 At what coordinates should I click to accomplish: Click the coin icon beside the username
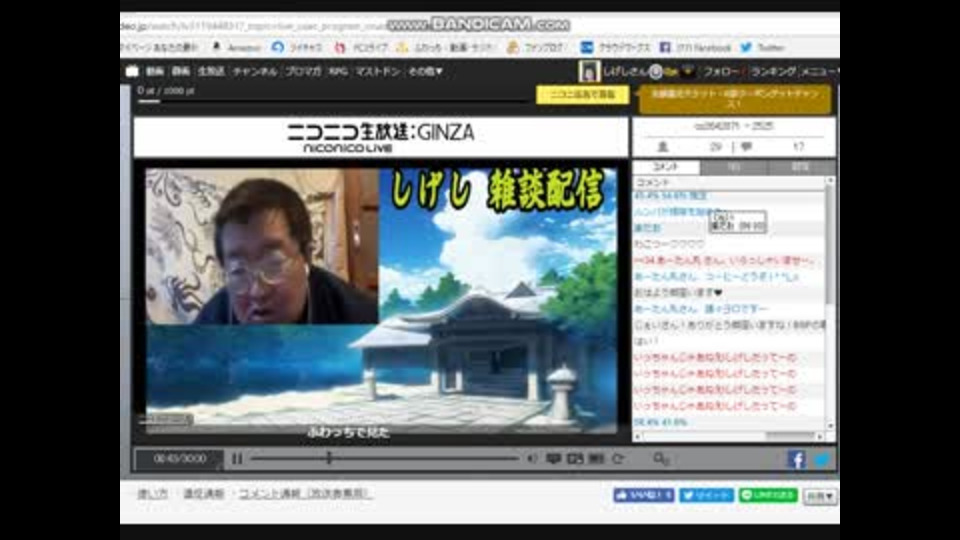[x=656, y=72]
